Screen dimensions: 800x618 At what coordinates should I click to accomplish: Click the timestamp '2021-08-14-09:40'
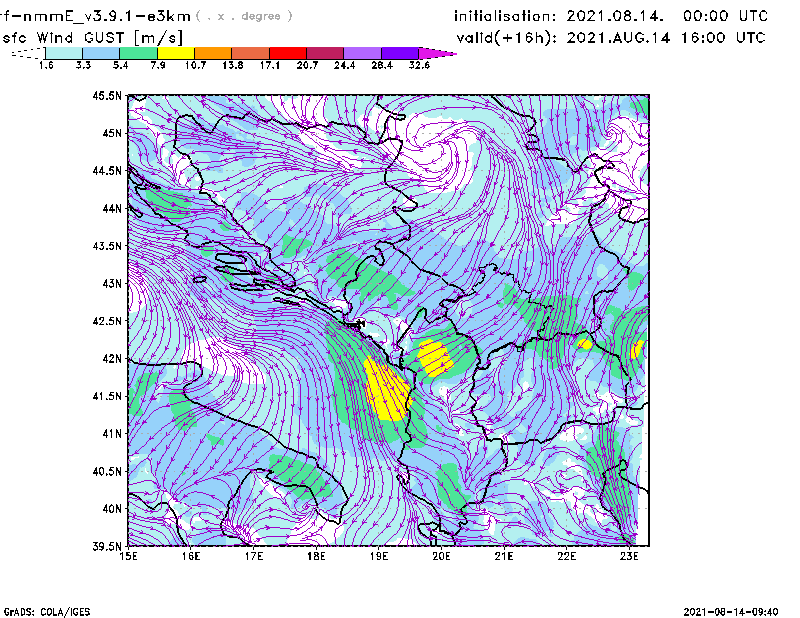(x=731, y=612)
